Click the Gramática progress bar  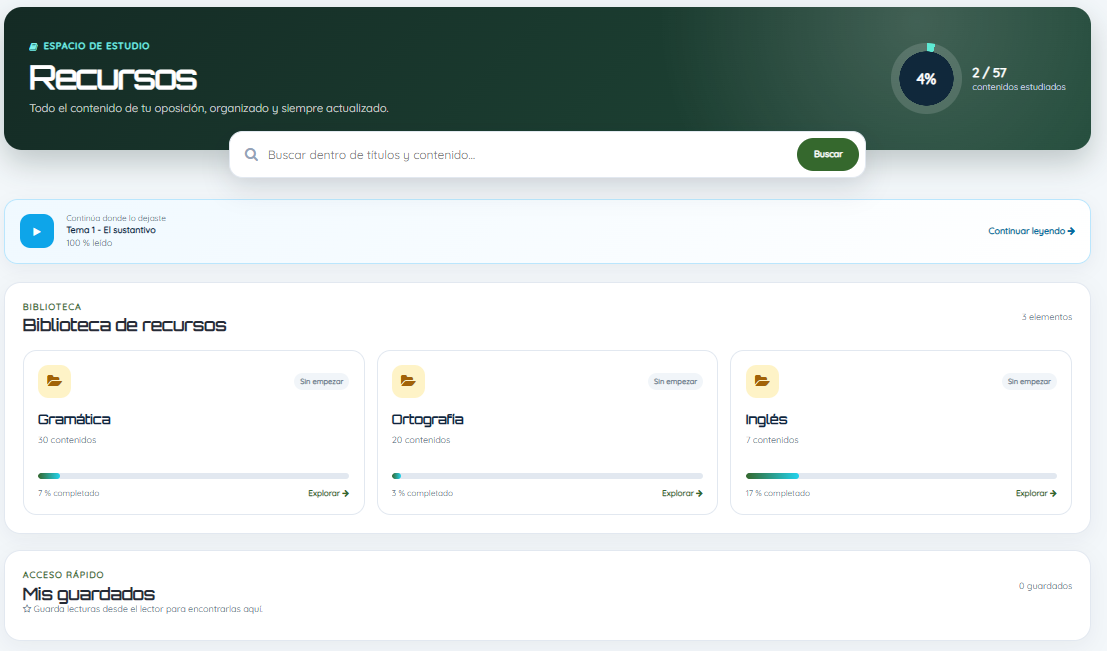[193, 476]
